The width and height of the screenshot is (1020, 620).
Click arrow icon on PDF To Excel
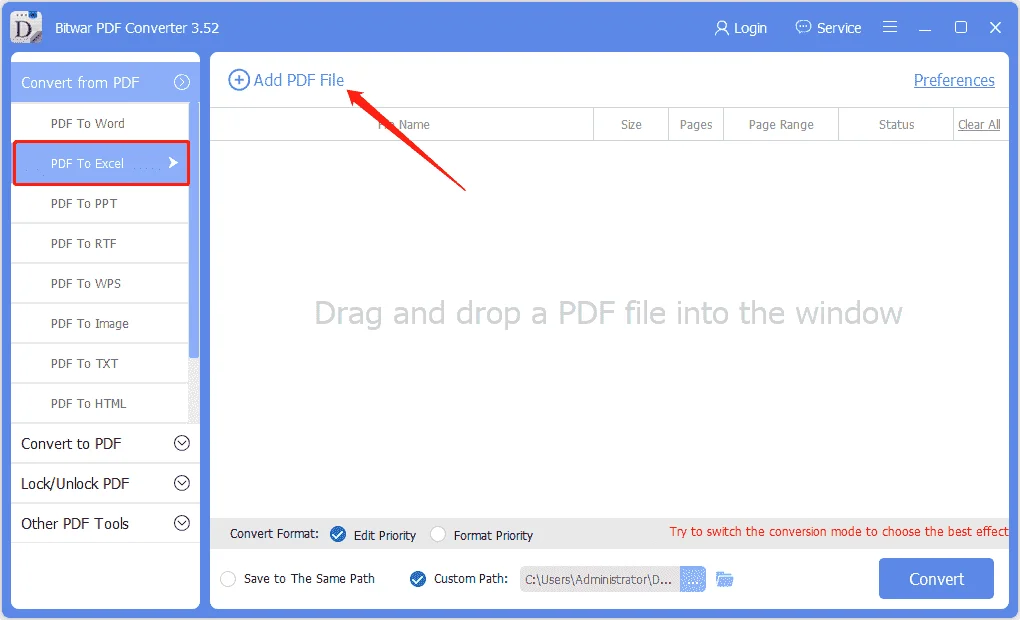click(x=173, y=163)
